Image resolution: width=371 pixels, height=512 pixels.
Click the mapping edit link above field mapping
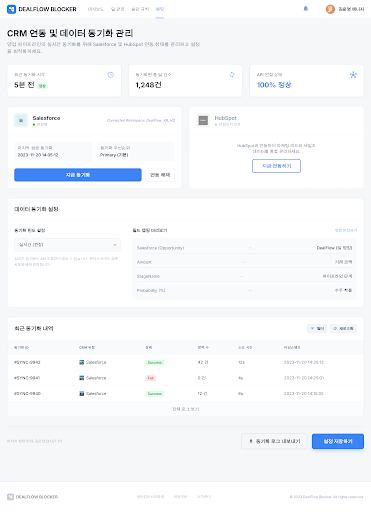(x=346, y=230)
